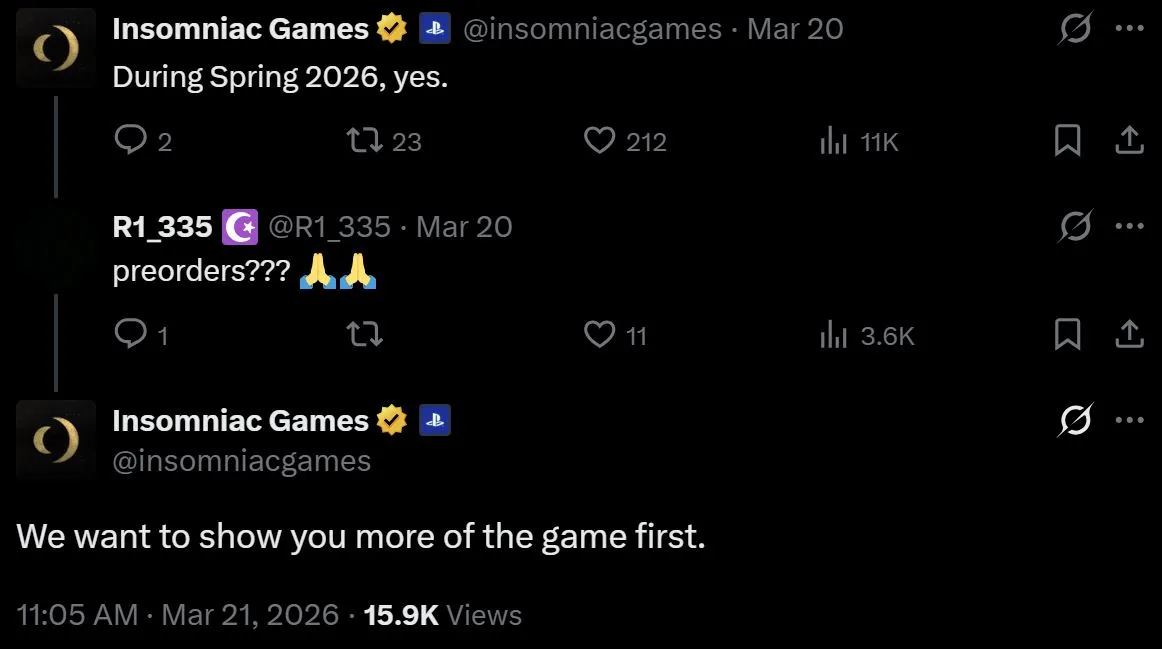This screenshot has width=1162, height=649.
Task: Select the repost icon under the preorders reply
Action: pyautogui.click(x=364, y=335)
